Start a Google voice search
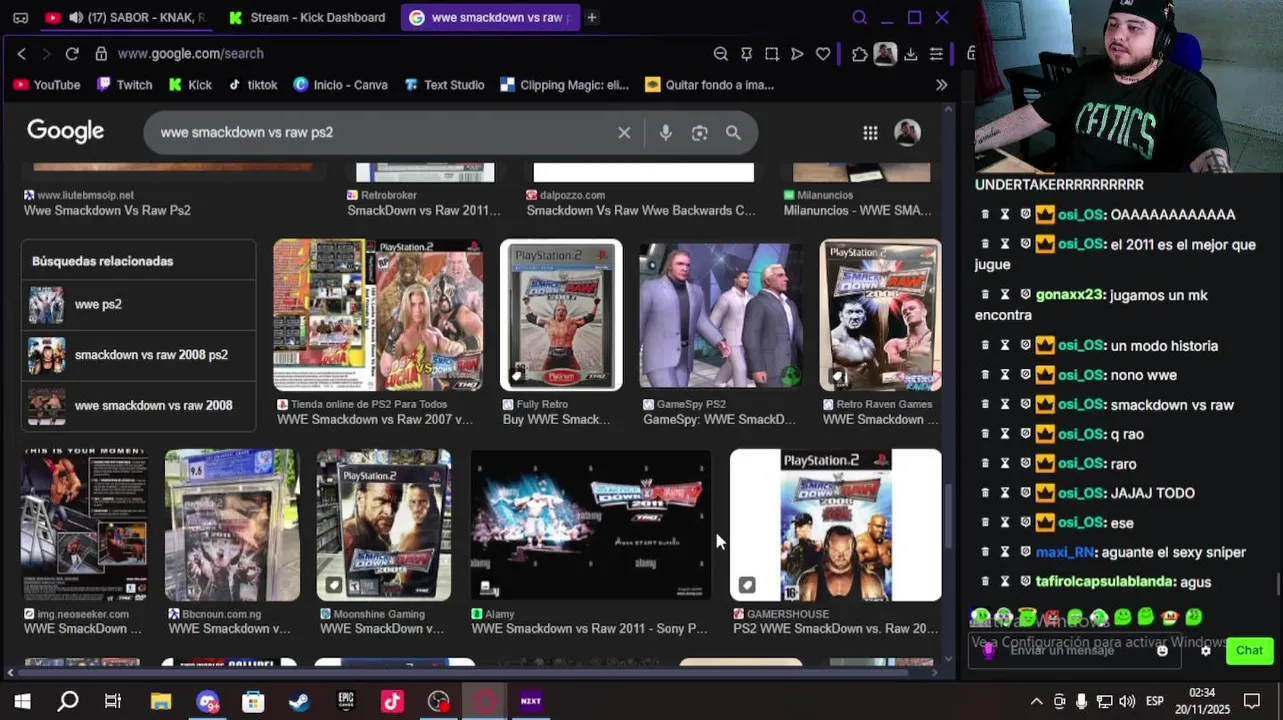1283x720 pixels. point(666,132)
